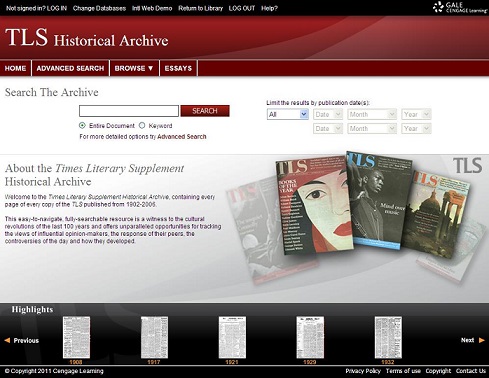Click the Log In link
The height and width of the screenshot is (378, 489).
[57, 8]
